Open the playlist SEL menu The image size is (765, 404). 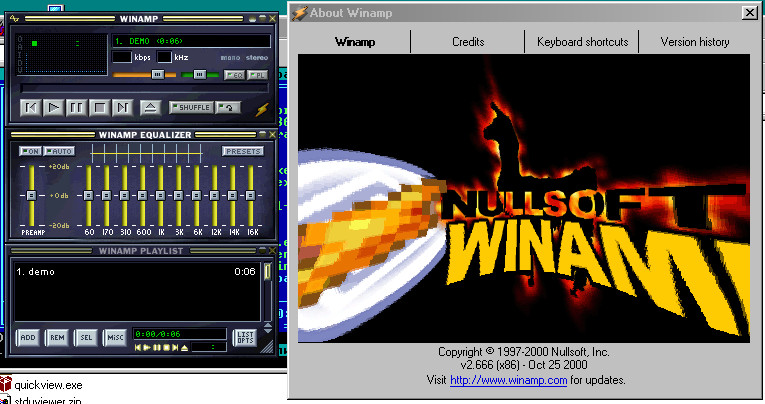click(x=86, y=338)
